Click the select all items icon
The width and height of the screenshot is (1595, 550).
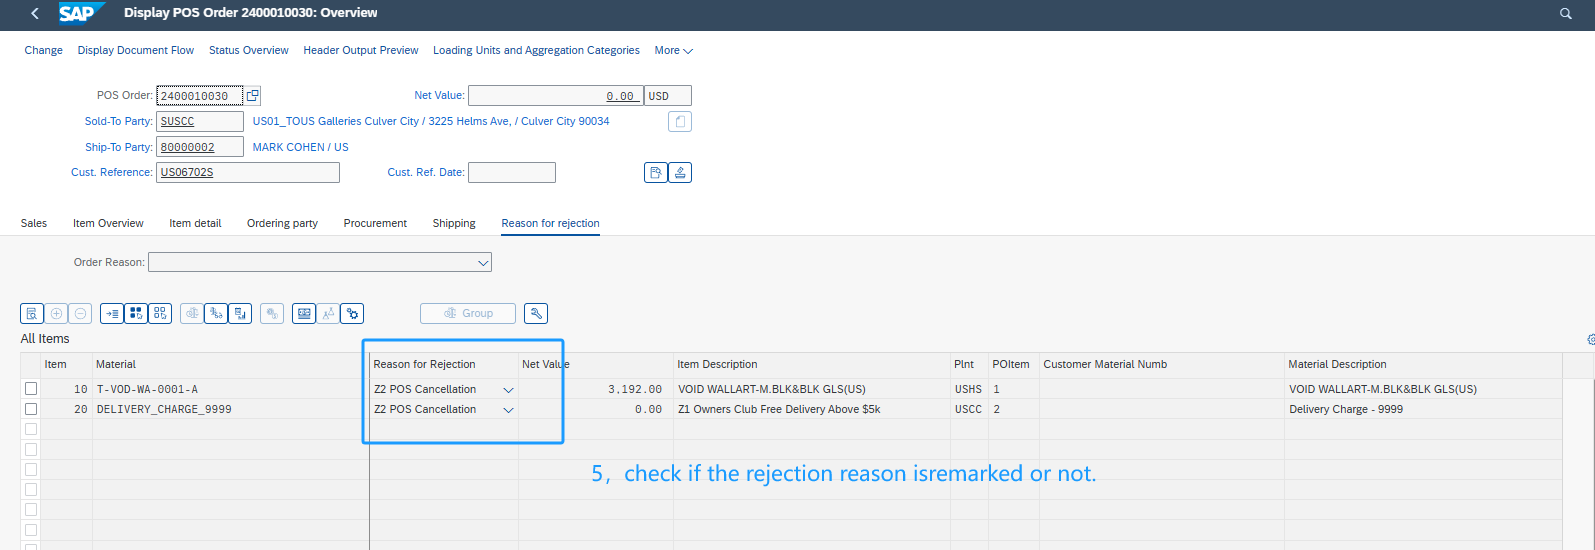(136, 314)
